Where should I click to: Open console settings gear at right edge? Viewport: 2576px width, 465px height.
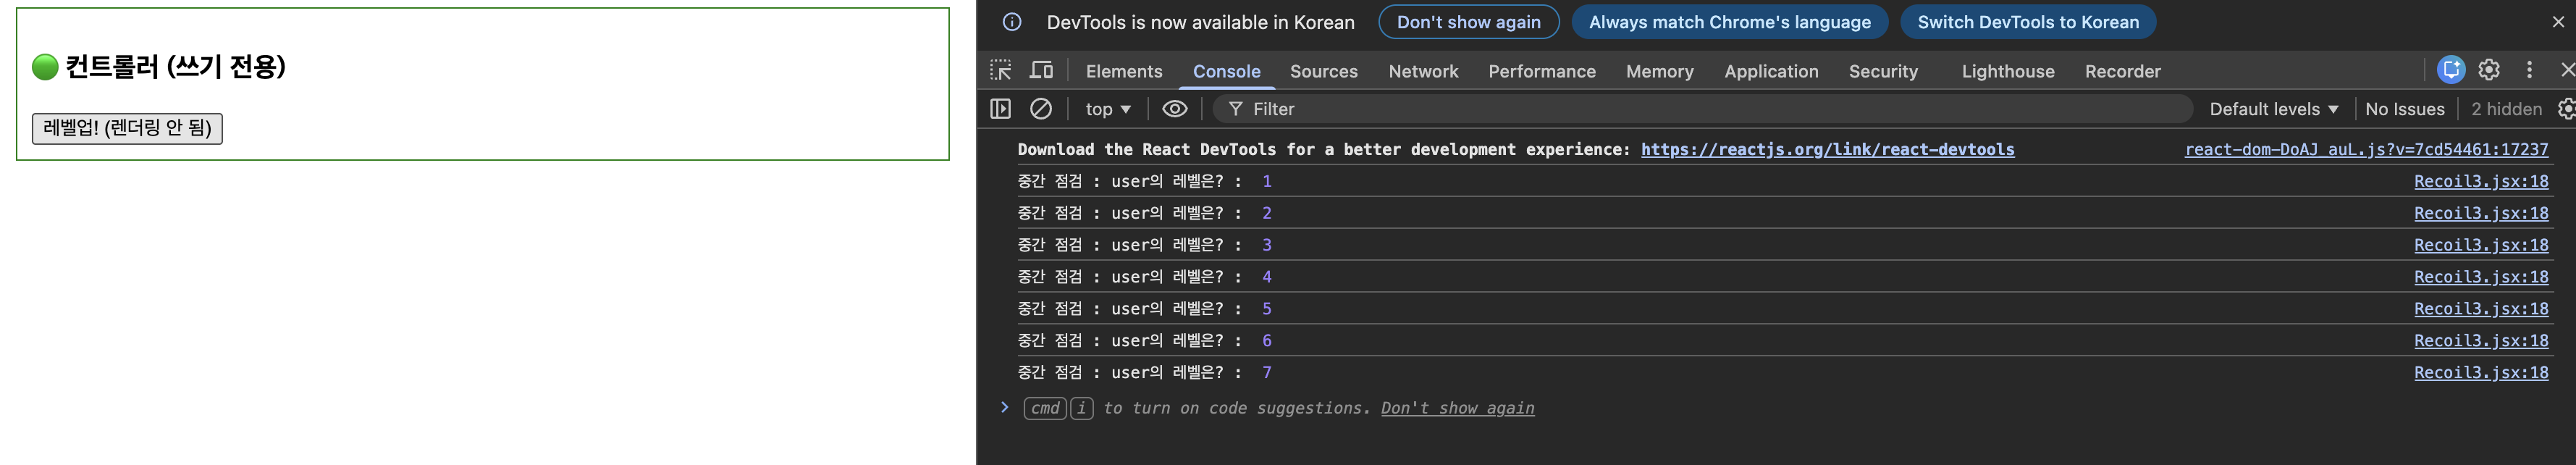tap(2565, 109)
